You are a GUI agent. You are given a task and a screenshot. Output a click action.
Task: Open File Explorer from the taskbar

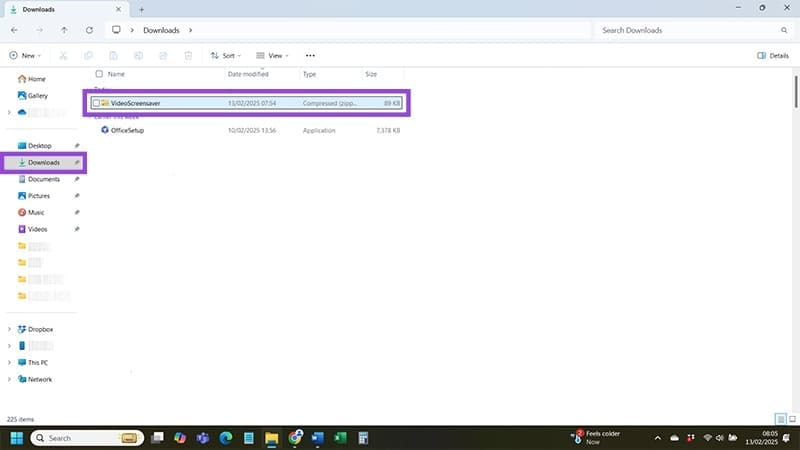pos(271,438)
